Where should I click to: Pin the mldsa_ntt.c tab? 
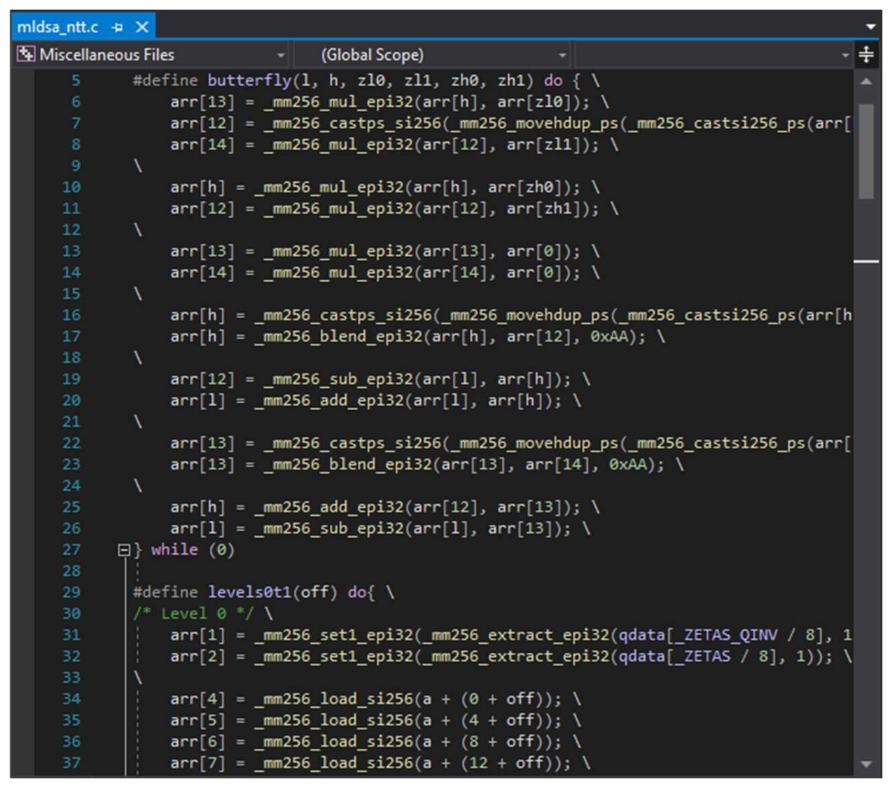click(x=118, y=27)
